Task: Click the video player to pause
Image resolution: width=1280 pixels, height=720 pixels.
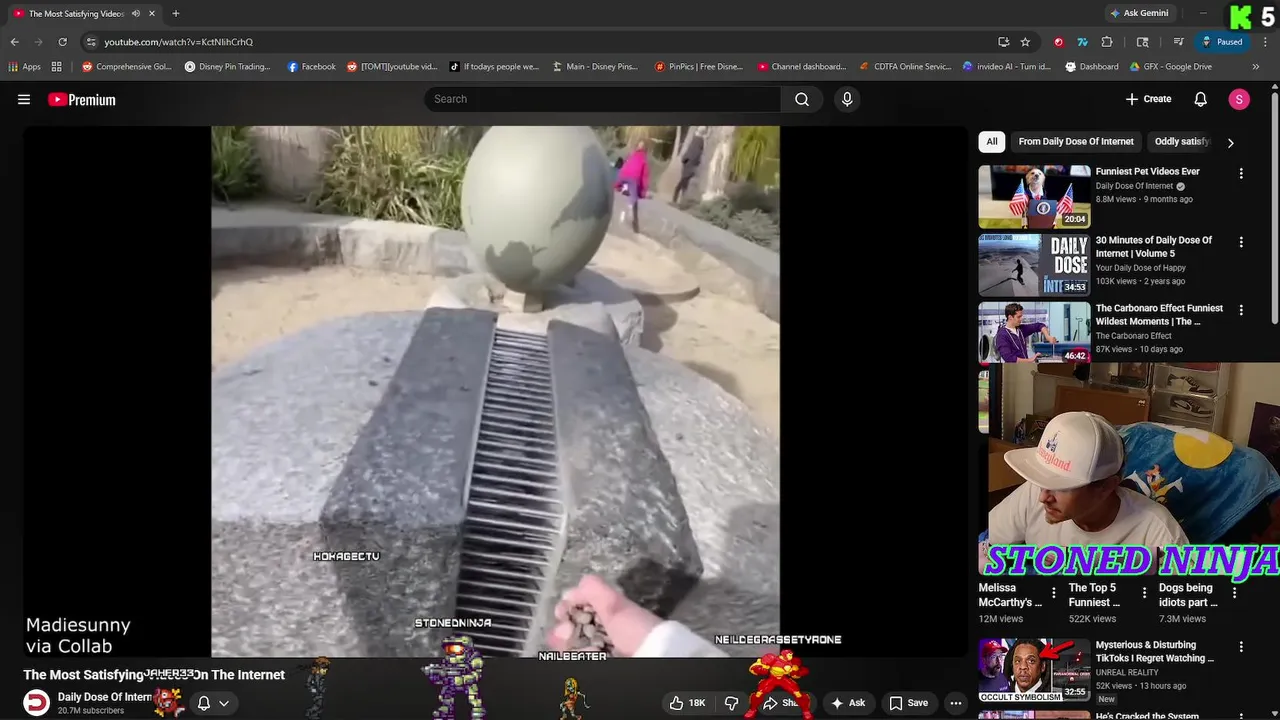Action: tap(495, 390)
